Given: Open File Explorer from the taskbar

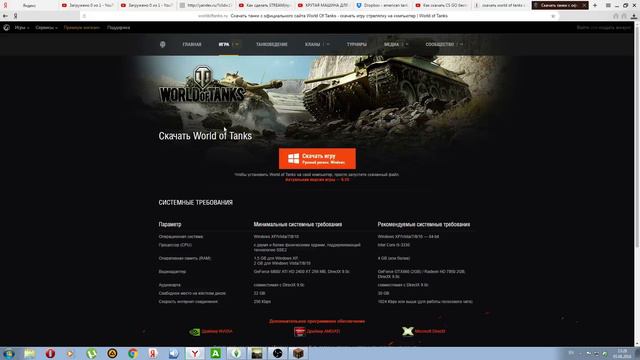Looking at the screenshot, I should click(29, 353).
